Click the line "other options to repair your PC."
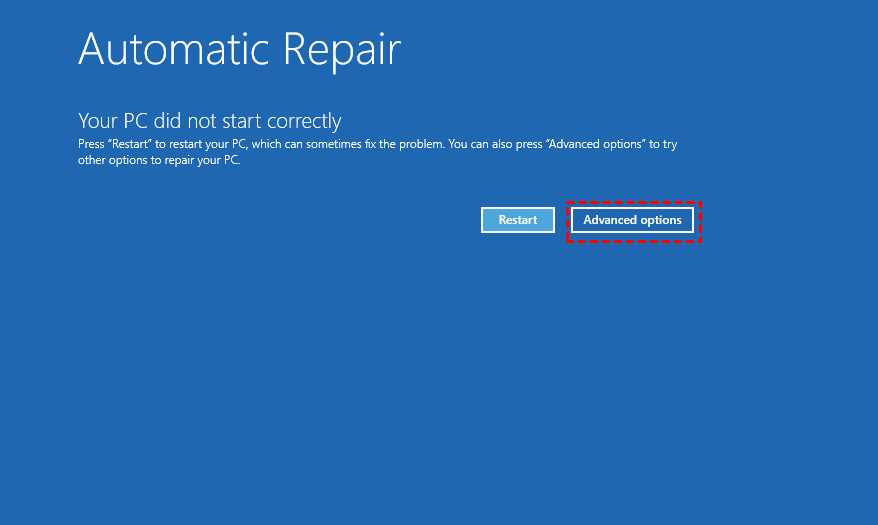This screenshot has height=525, width=878. coord(159,160)
